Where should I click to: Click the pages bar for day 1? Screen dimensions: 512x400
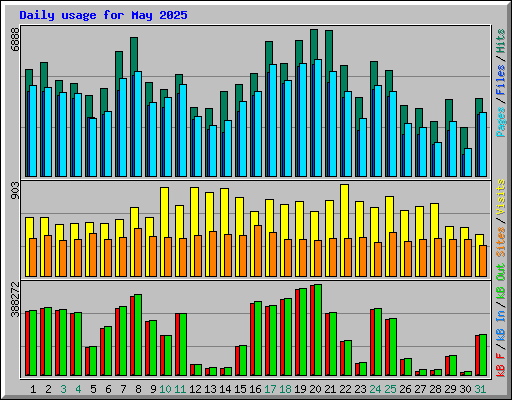[33, 131]
